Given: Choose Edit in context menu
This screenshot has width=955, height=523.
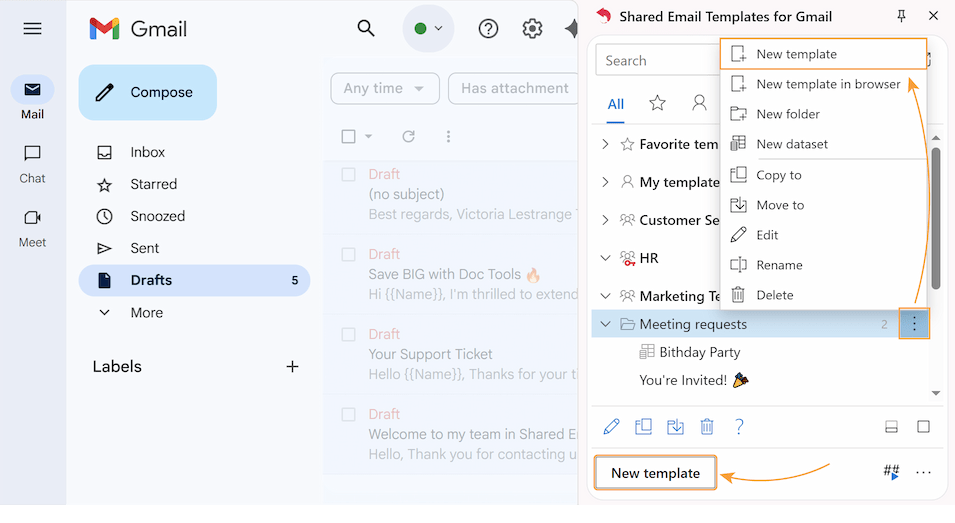Looking at the screenshot, I should pyautogui.click(x=823, y=235).
